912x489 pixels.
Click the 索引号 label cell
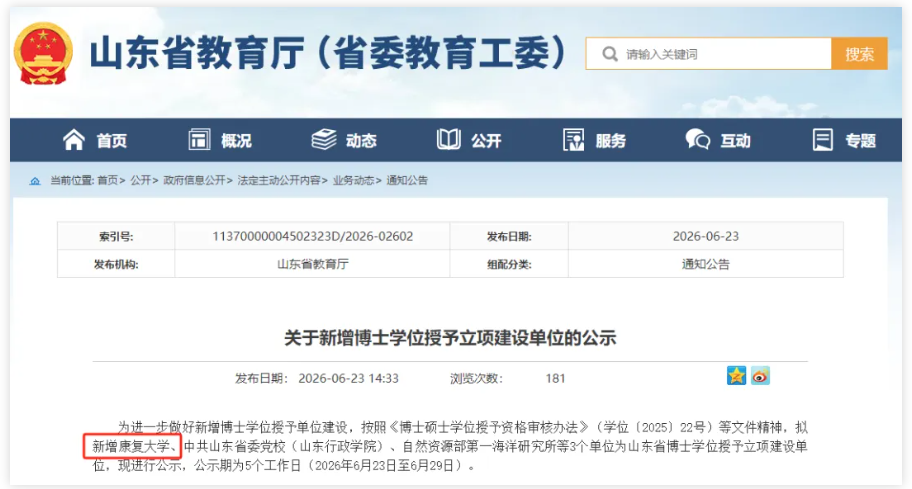[x=116, y=237]
